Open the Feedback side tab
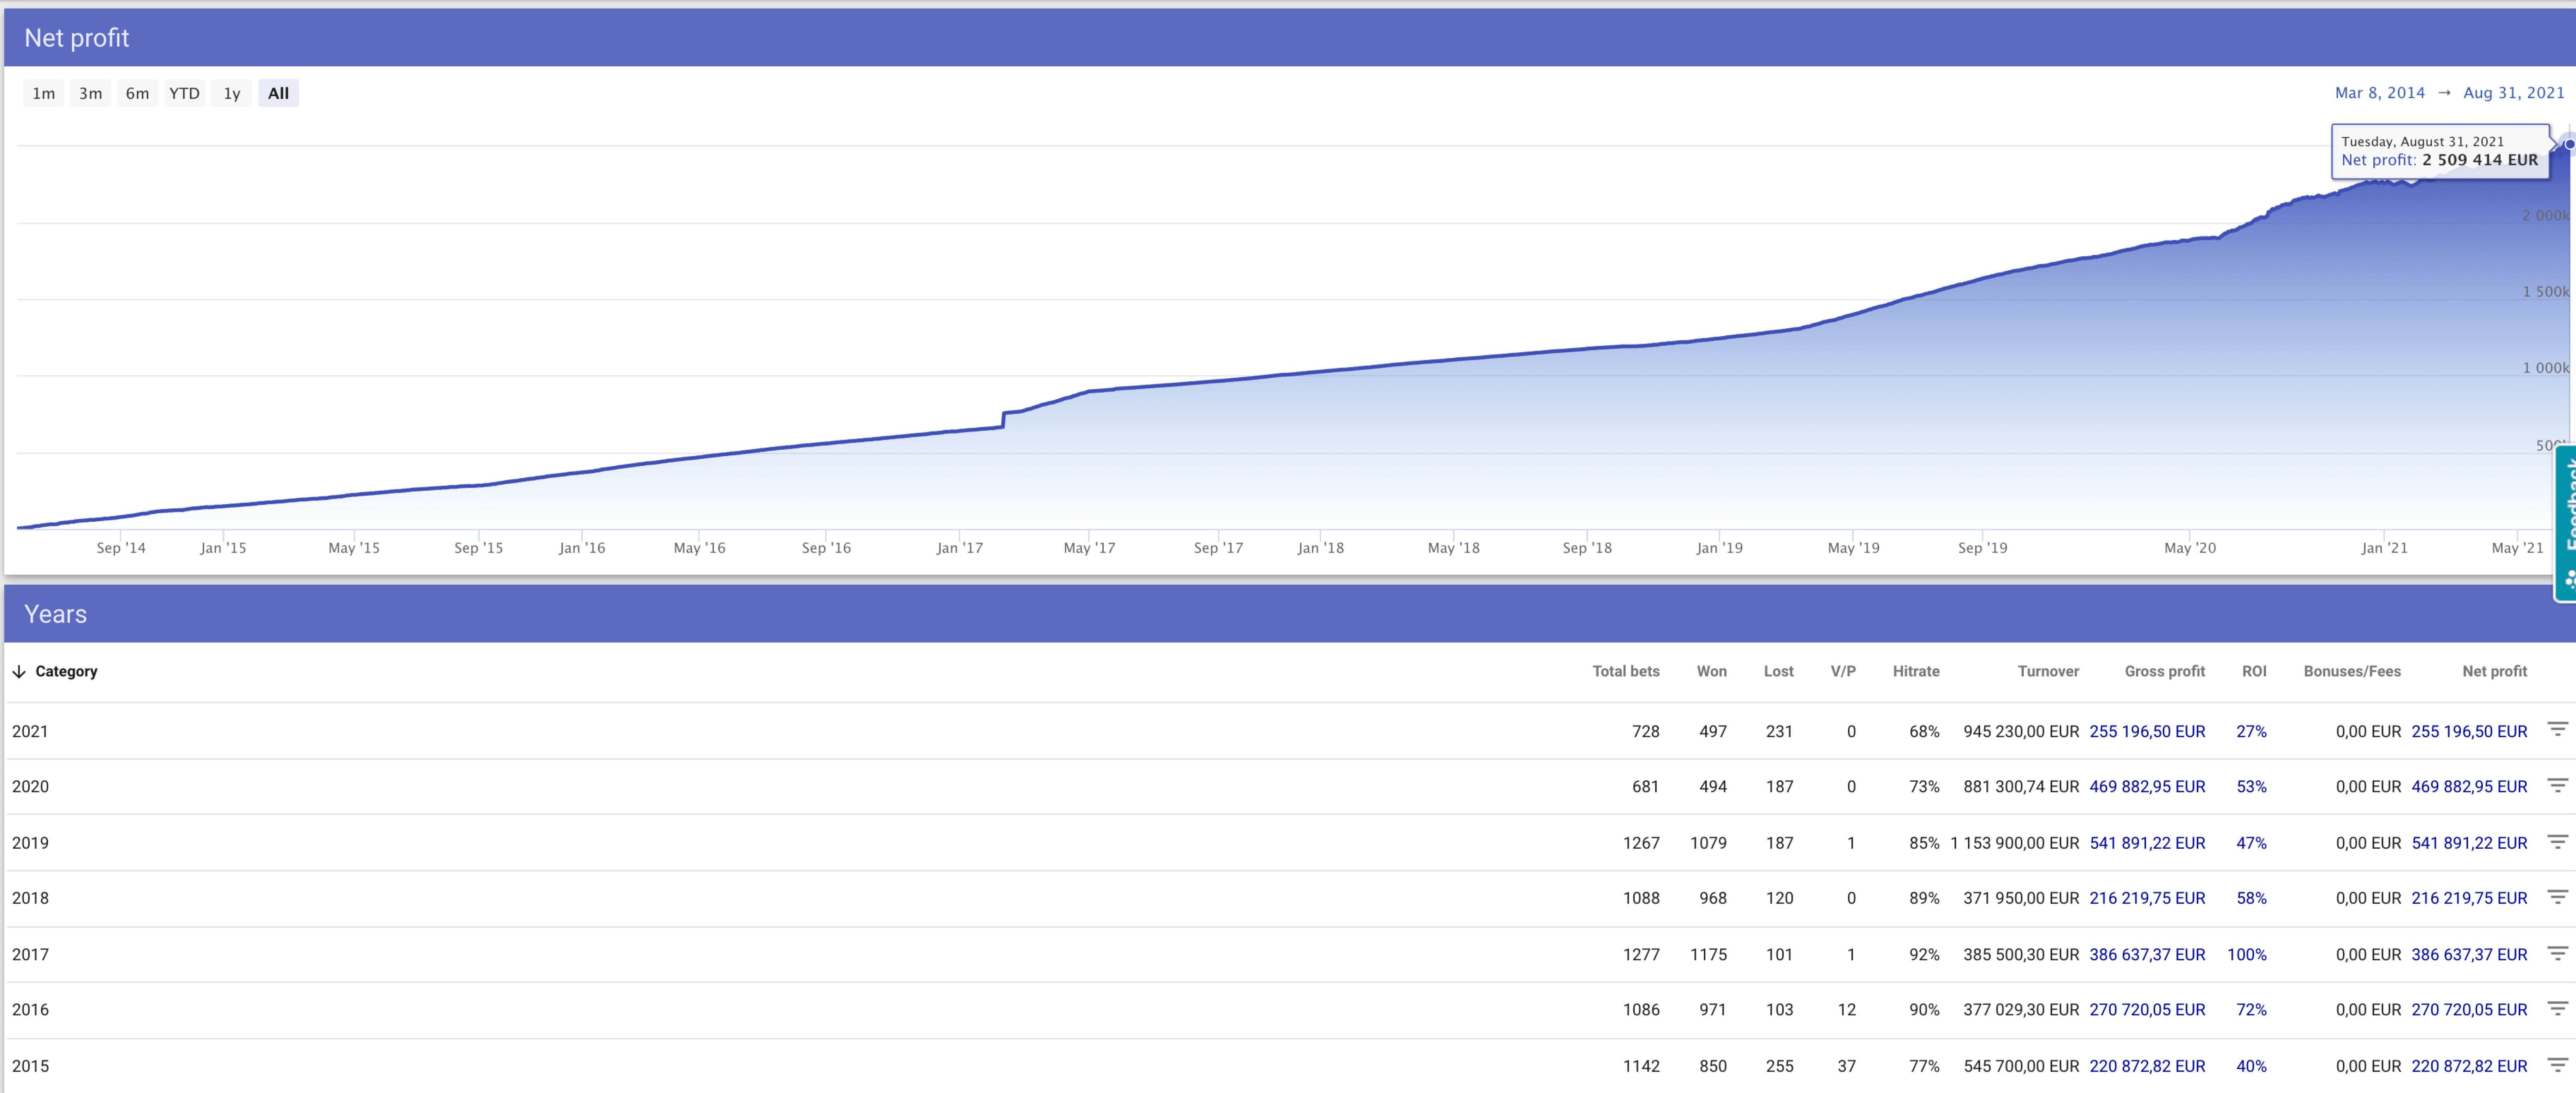The height and width of the screenshot is (1093, 2576). point(2566,524)
